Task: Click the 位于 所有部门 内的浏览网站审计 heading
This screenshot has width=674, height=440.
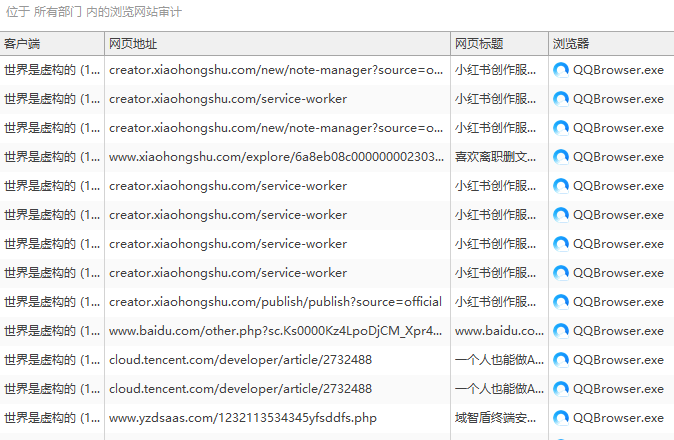Action: [94, 12]
